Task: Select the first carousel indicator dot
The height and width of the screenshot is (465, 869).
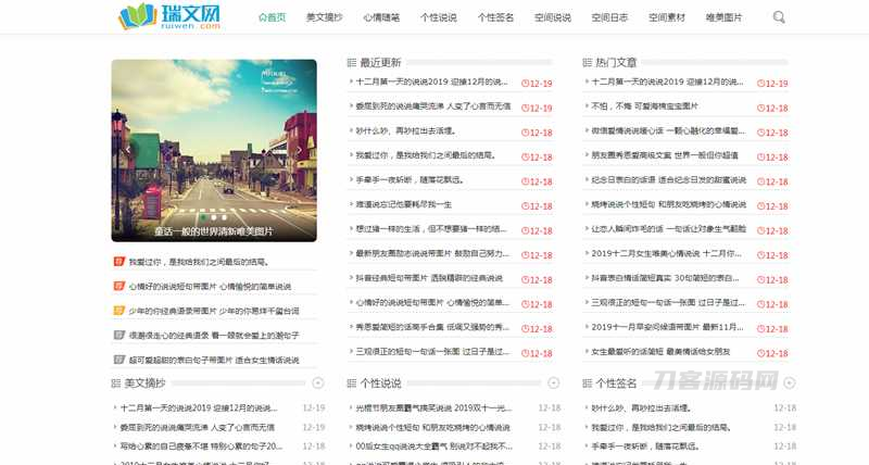Action: coord(203,216)
